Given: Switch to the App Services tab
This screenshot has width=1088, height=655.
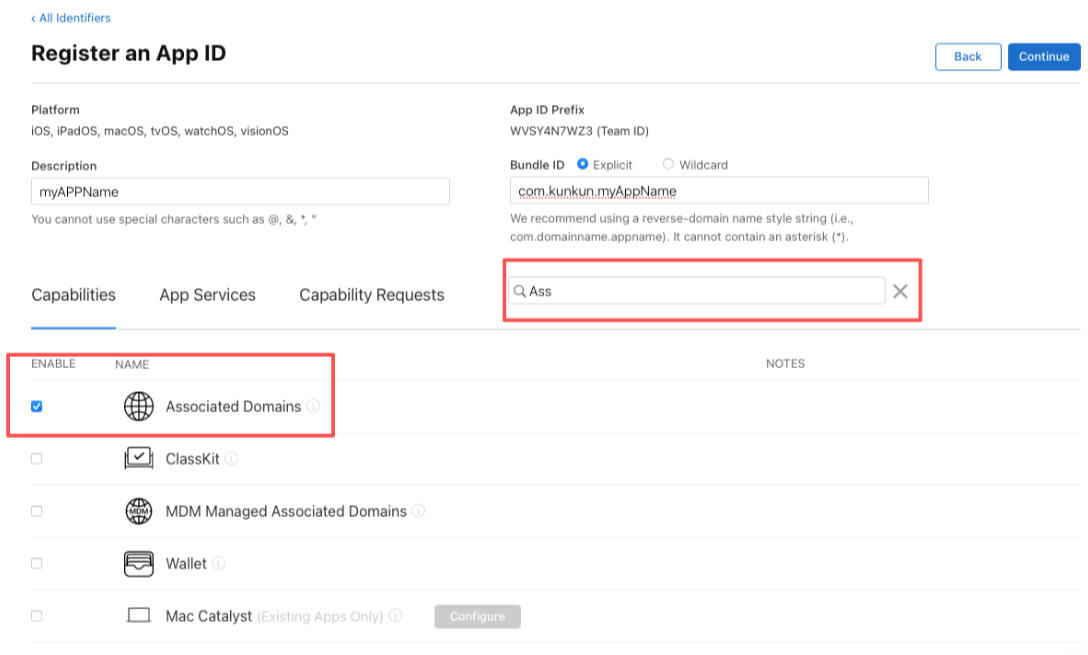Looking at the screenshot, I should 207,295.
